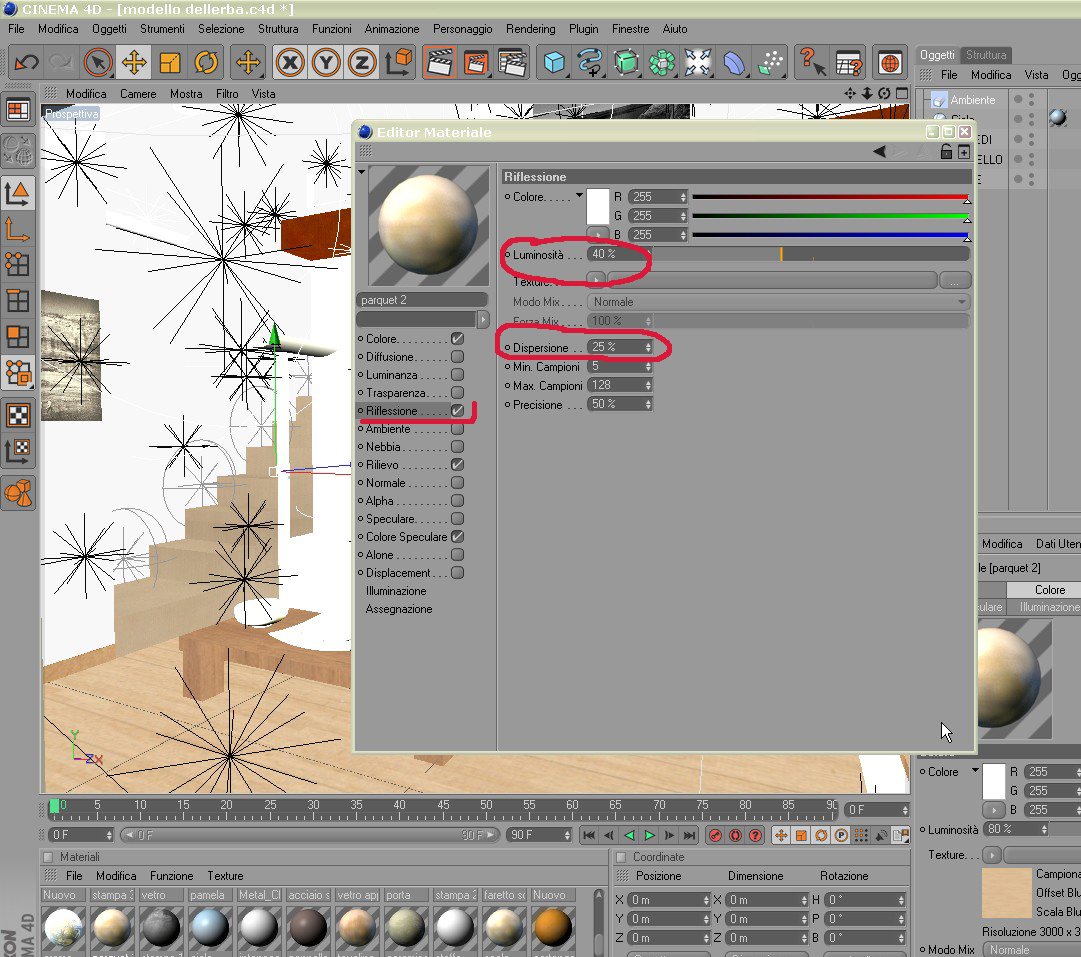Expand the Texture arrow in Riflessione
1081x957 pixels.
click(x=596, y=279)
